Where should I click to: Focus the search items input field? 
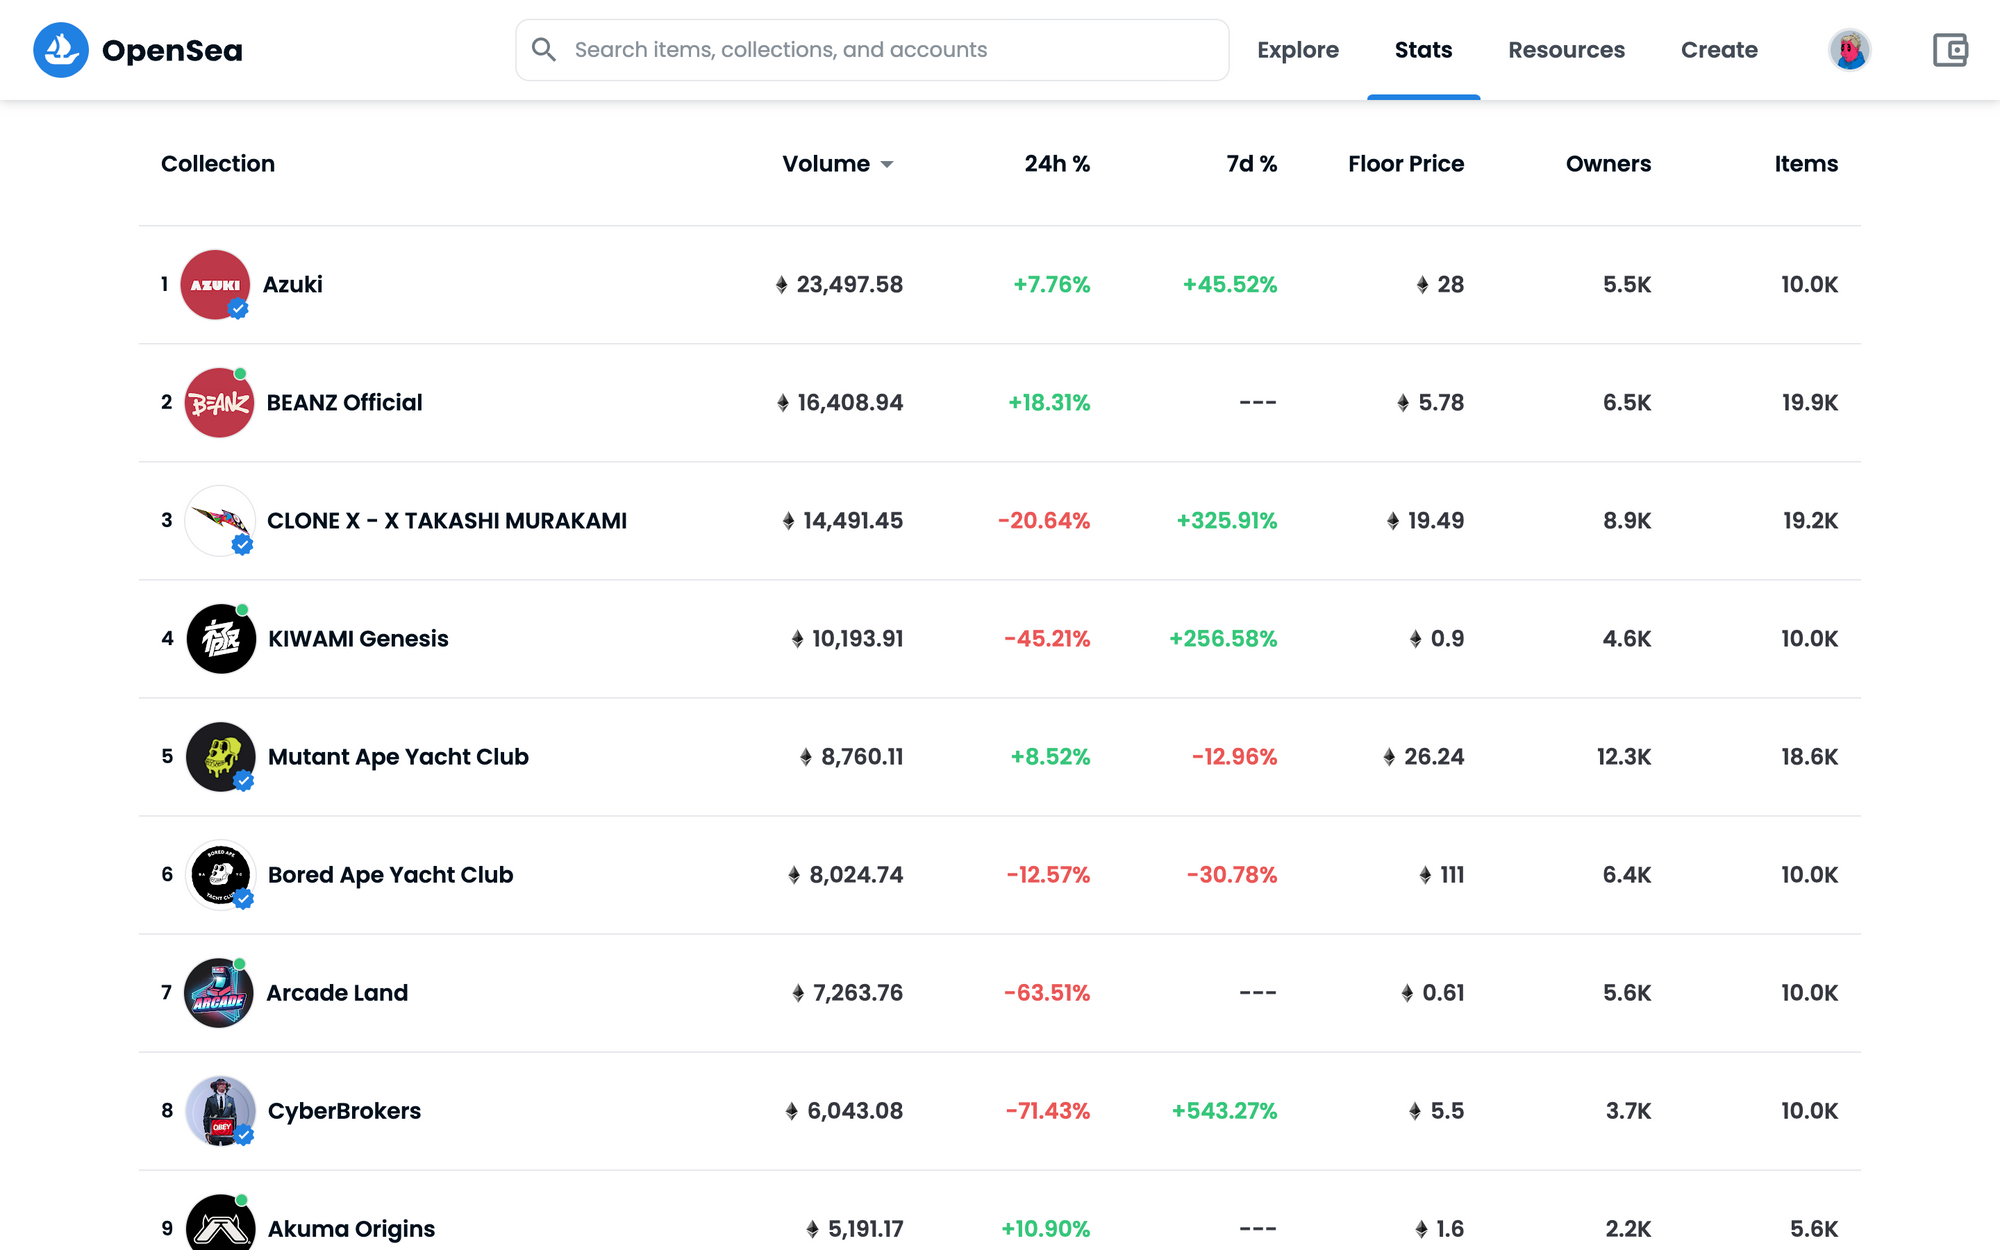tap(880, 50)
